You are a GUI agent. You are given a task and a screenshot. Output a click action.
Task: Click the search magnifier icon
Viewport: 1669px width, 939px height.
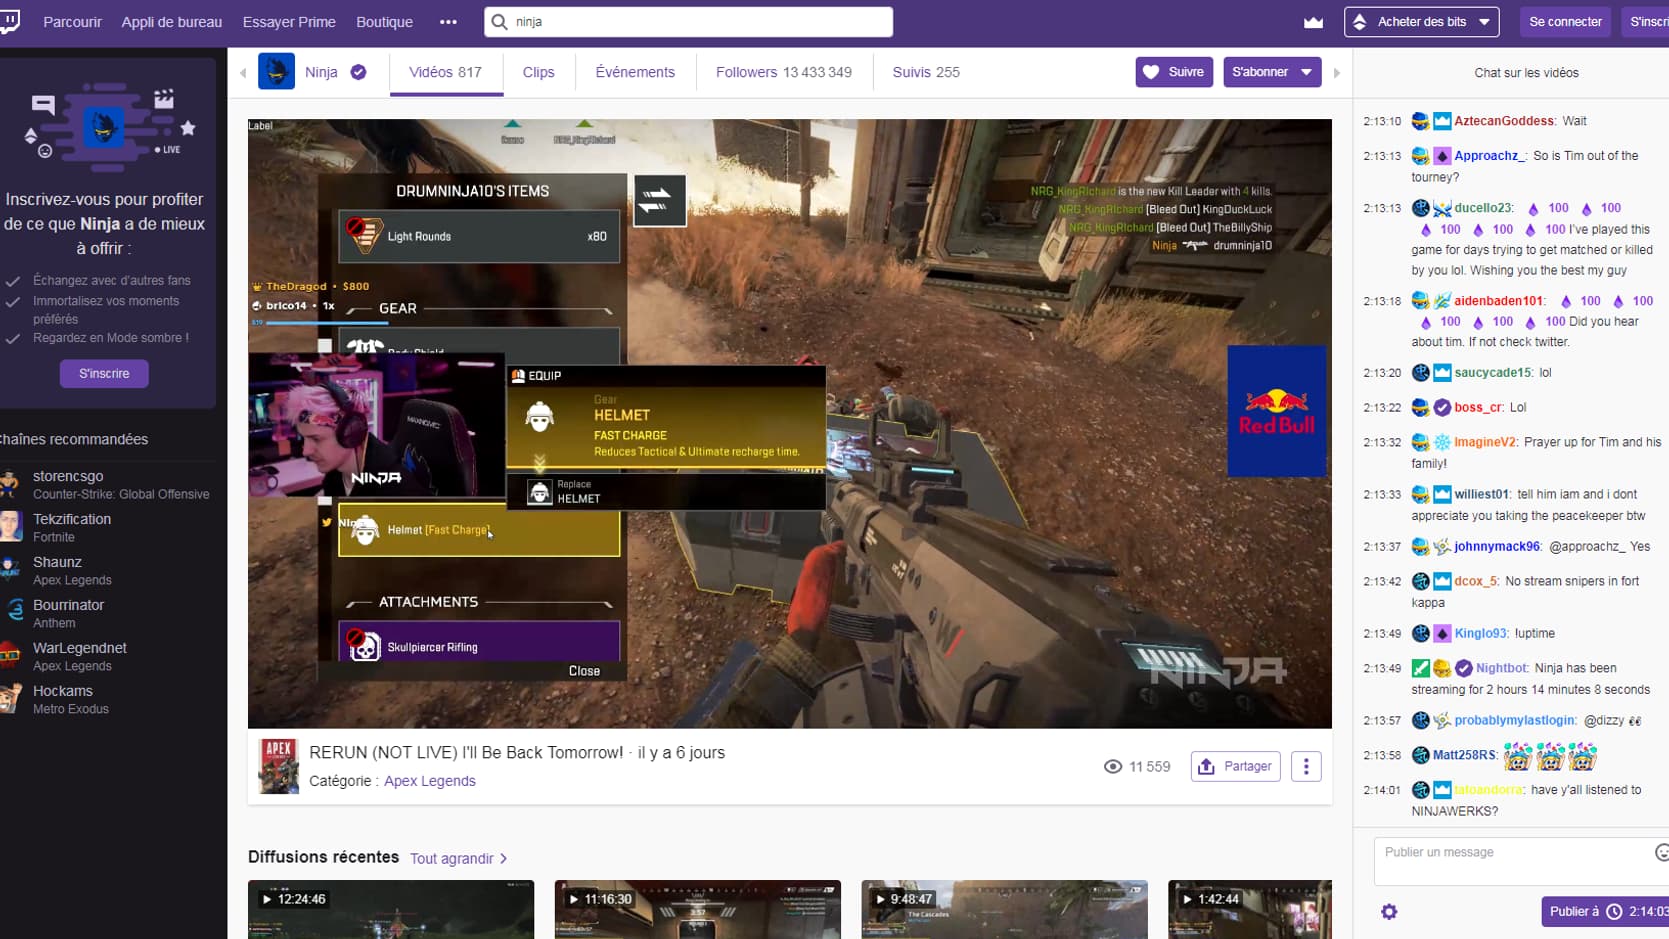500,22
